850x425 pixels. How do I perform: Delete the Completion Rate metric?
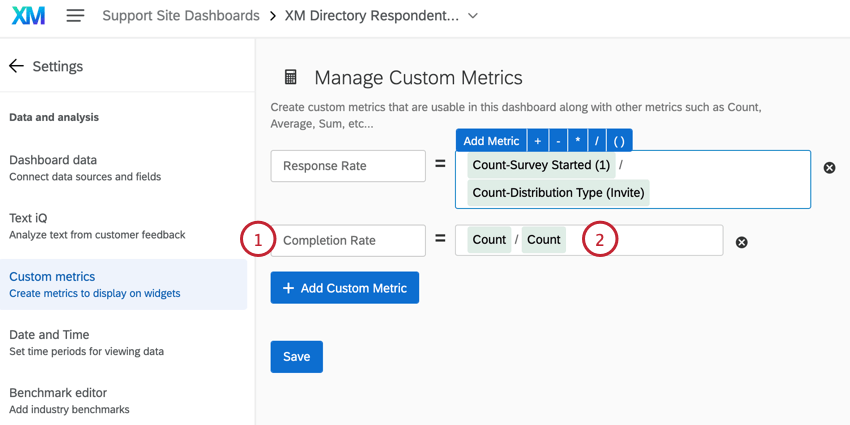pos(742,242)
